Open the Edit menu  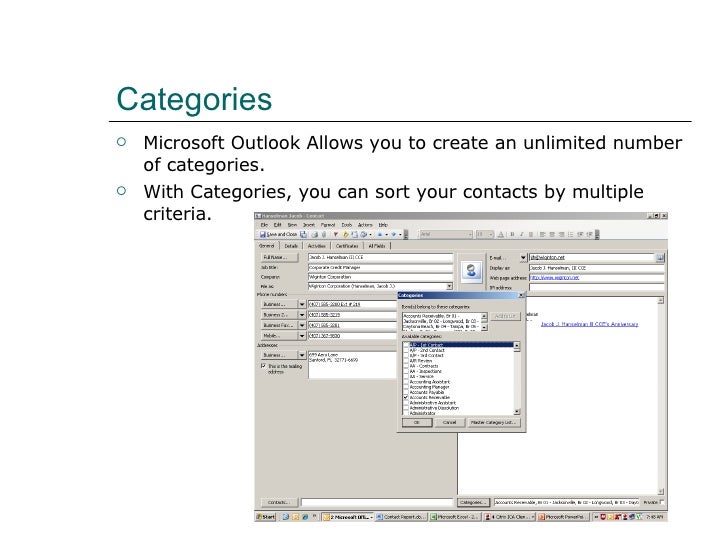pyautogui.click(x=278, y=225)
